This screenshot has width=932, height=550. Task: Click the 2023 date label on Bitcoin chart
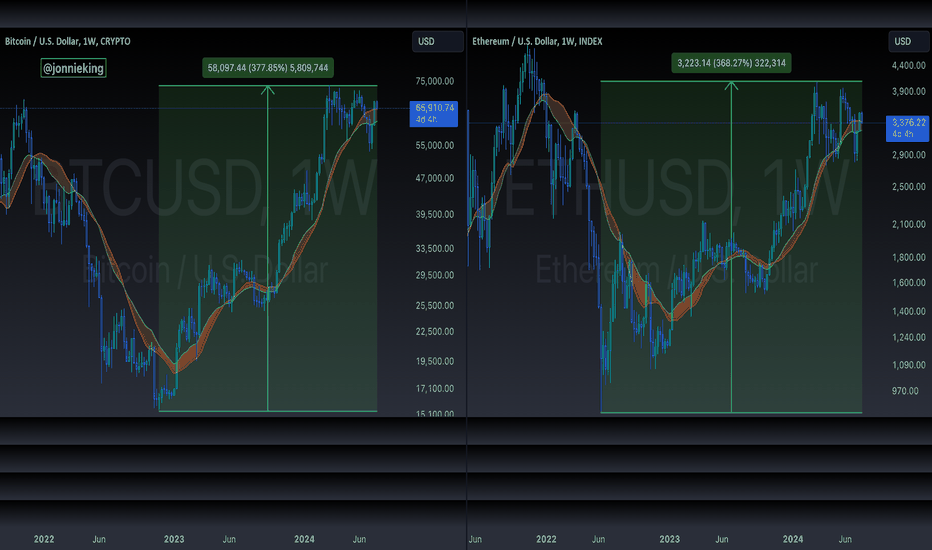click(174, 539)
